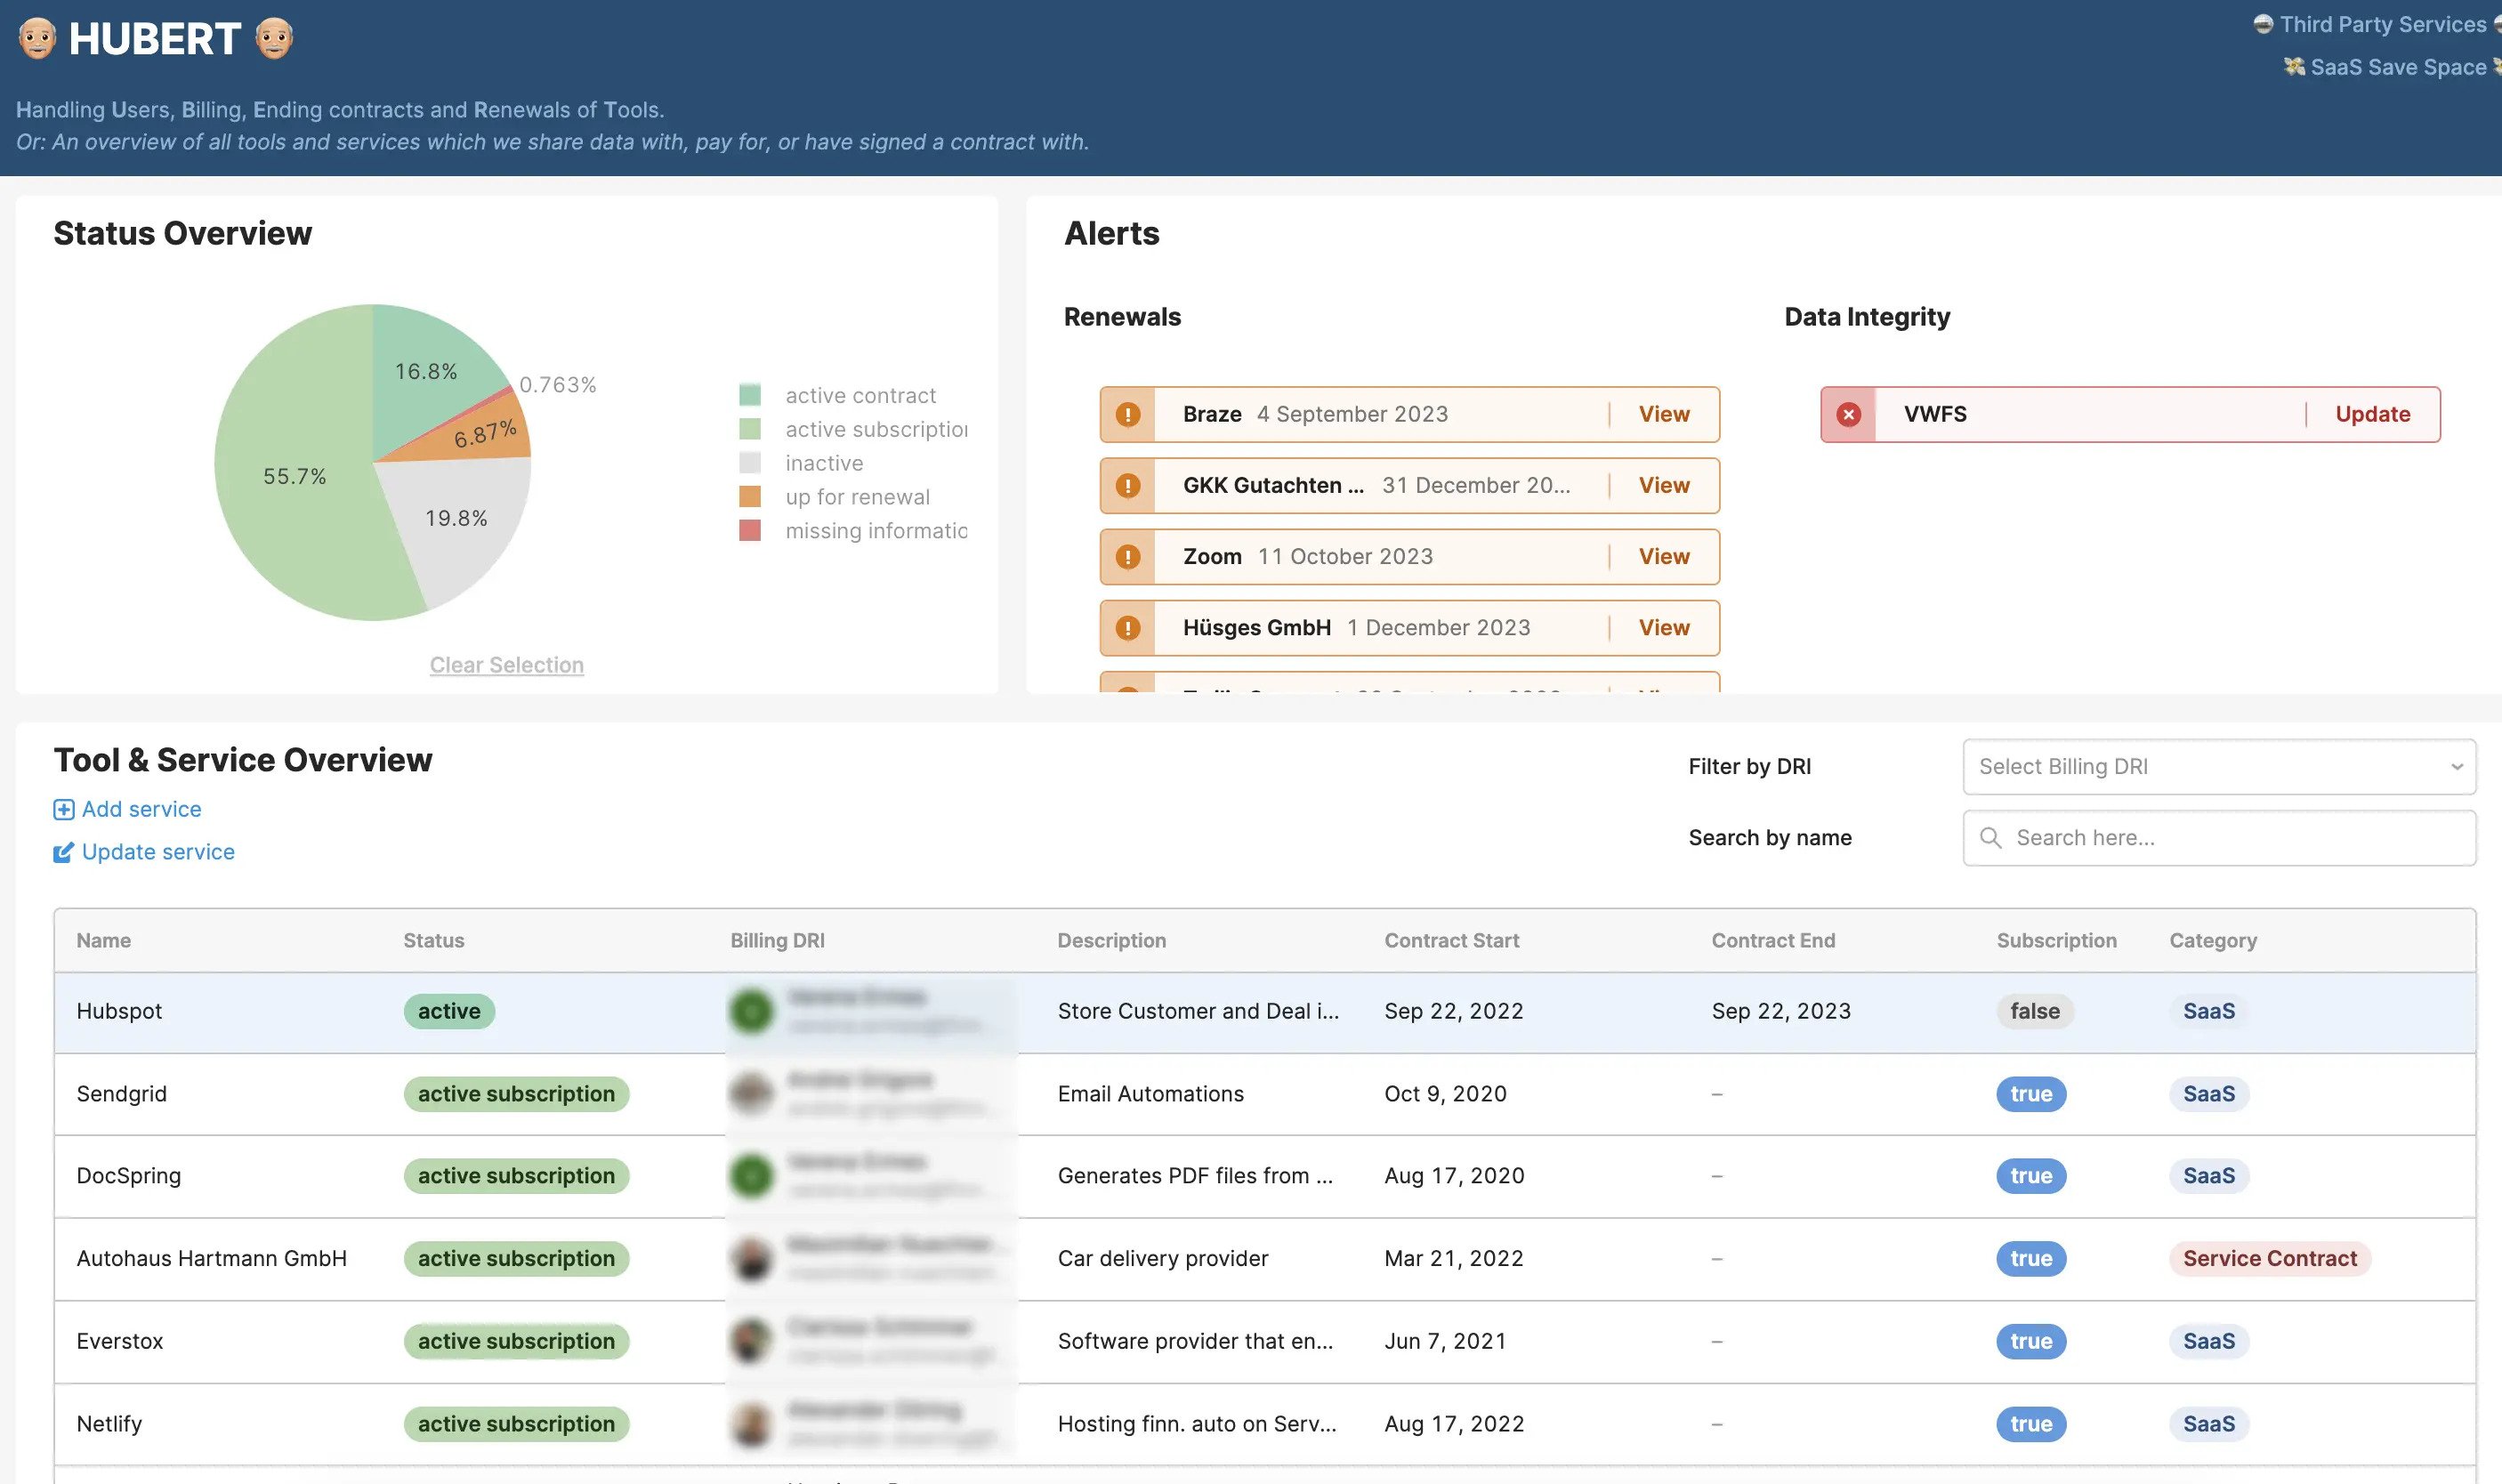The width and height of the screenshot is (2502, 1484).
Task: Click Service Contract category badge
Action: point(2269,1258)
